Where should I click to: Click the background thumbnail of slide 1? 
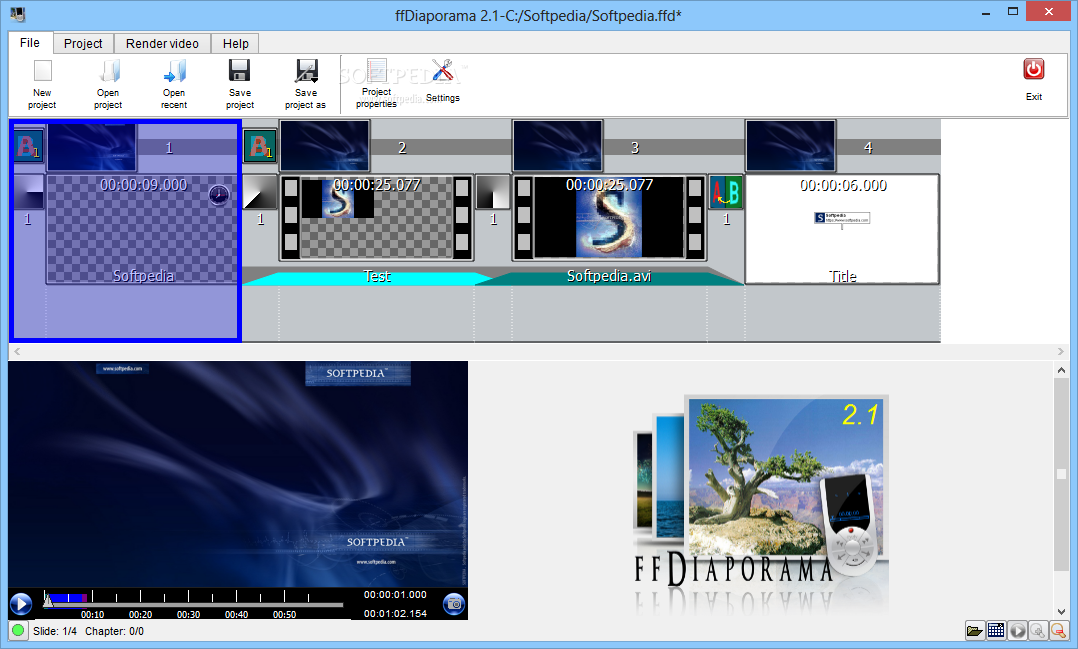point(91,147)
